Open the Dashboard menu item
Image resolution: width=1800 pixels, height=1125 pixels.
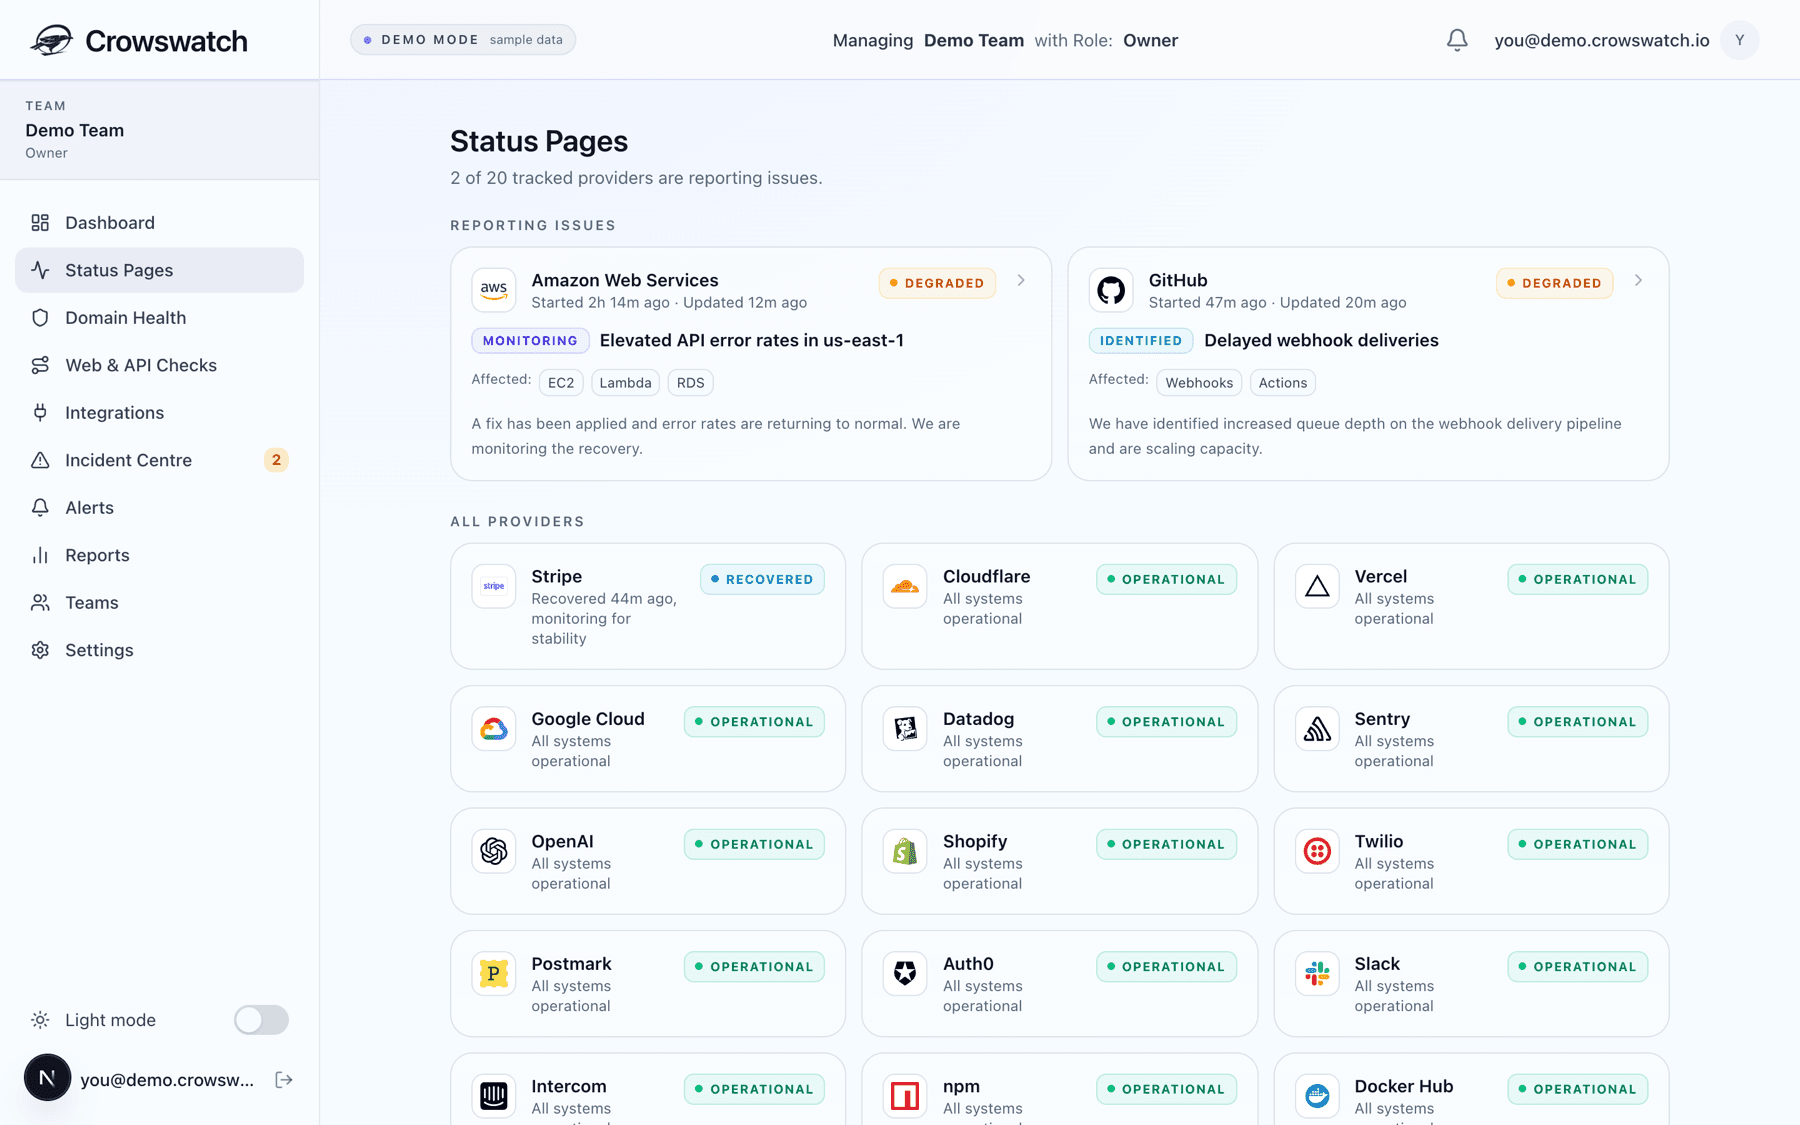click(x=159, y=222)
